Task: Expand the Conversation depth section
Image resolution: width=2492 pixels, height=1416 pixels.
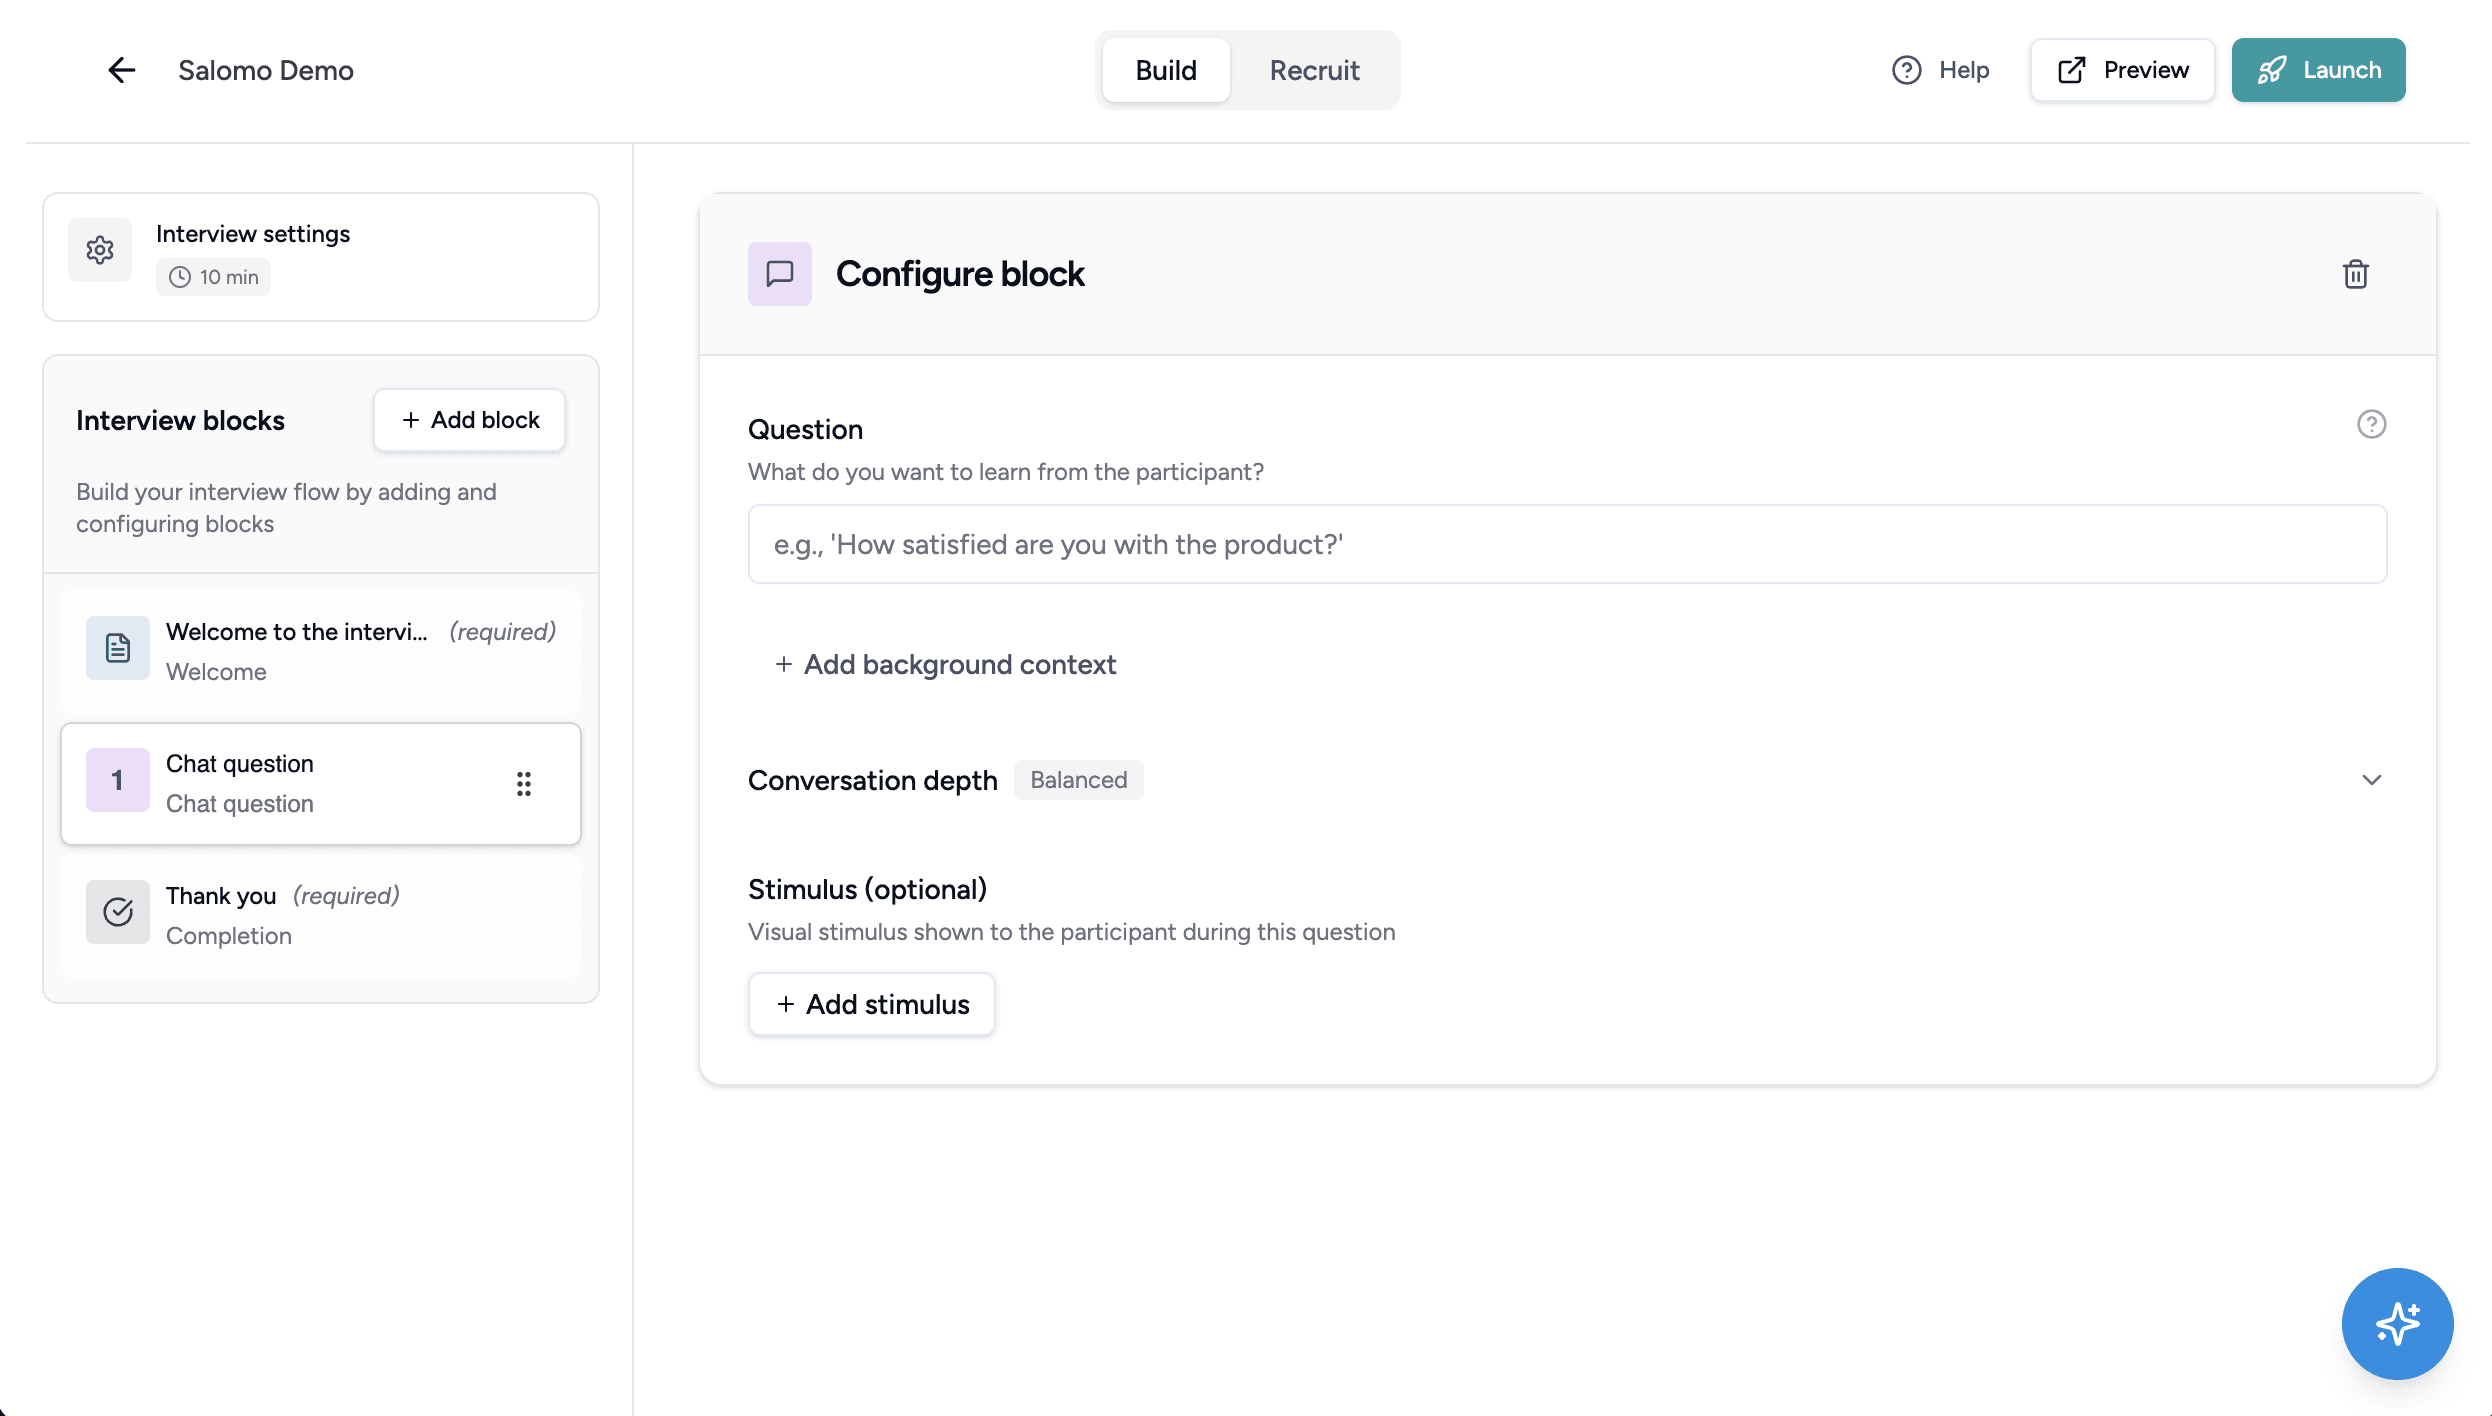Action: [2372, 780]
